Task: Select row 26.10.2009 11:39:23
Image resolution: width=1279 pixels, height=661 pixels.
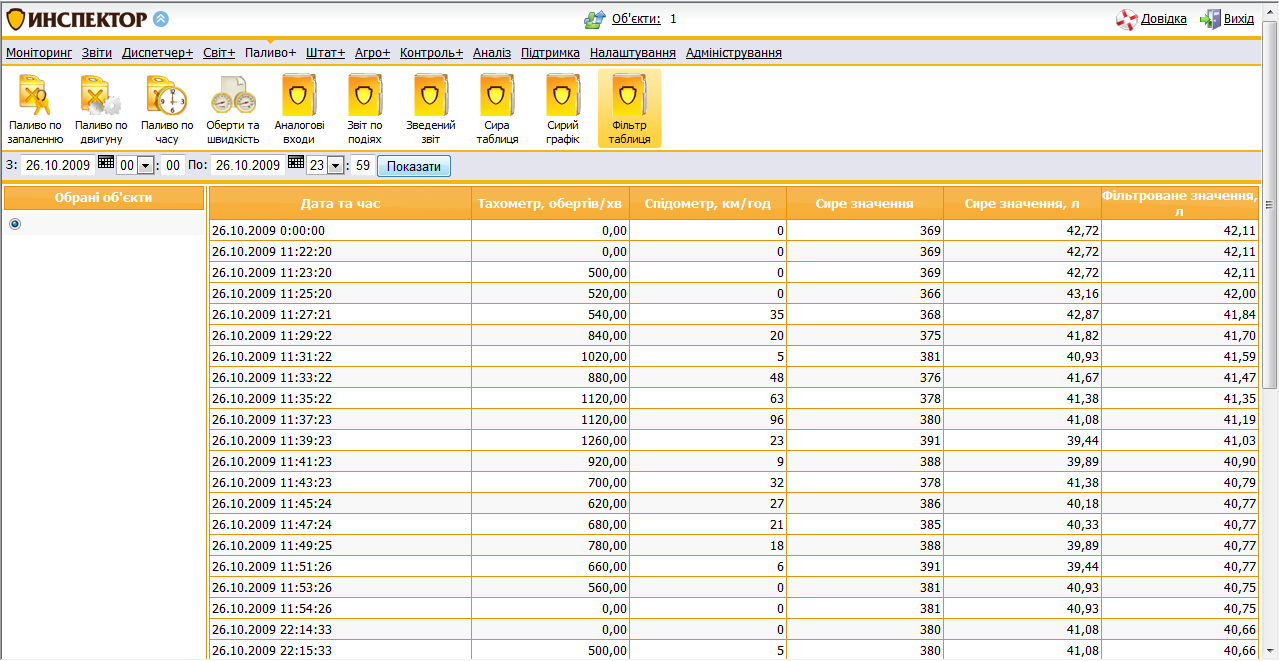Action: [x=734, y=440]
